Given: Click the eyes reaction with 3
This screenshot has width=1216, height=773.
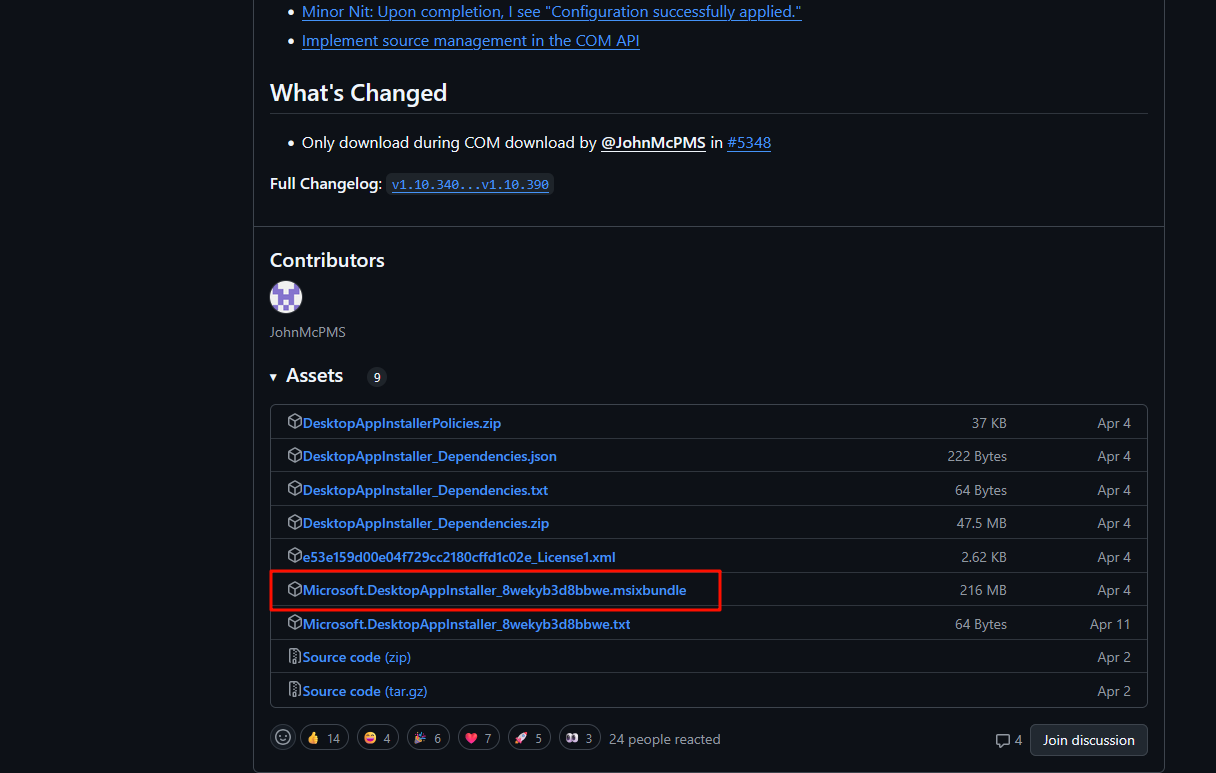Looking at the screenshot, I should click(x=580, y=739).
